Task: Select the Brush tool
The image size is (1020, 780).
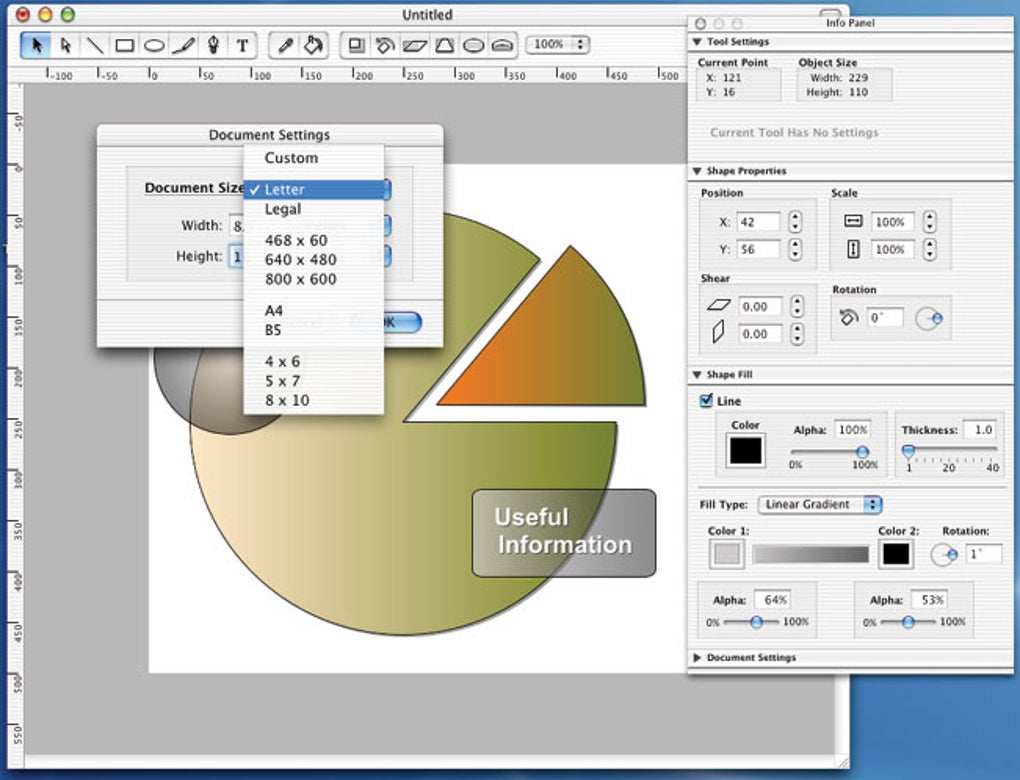Action: pyautogui.click(x=183, y=45)
